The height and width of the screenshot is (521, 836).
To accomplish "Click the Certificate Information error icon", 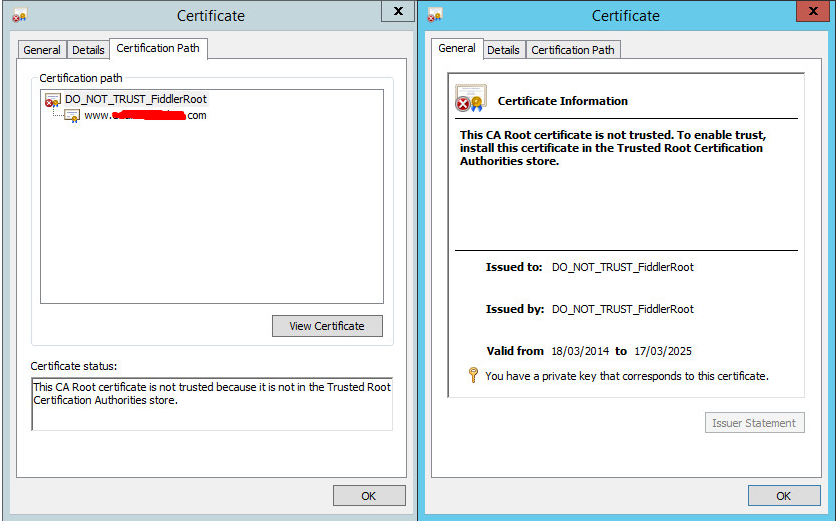I will pyautogui.click(x=471, y=98).
